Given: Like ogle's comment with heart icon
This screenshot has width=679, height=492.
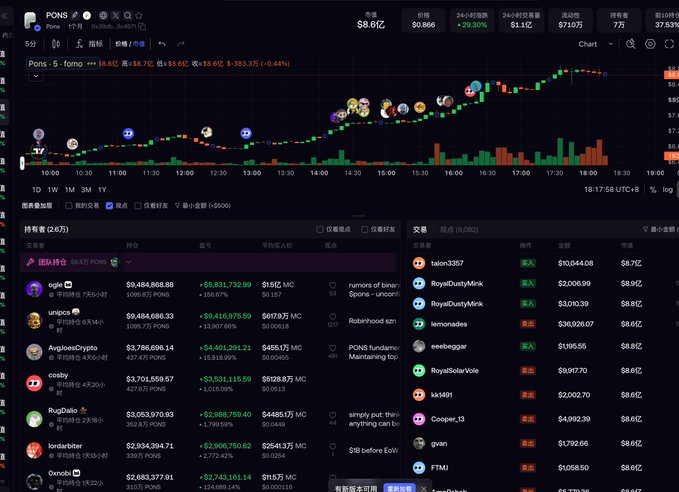Looking at the screenshot, I should (333, 285).
